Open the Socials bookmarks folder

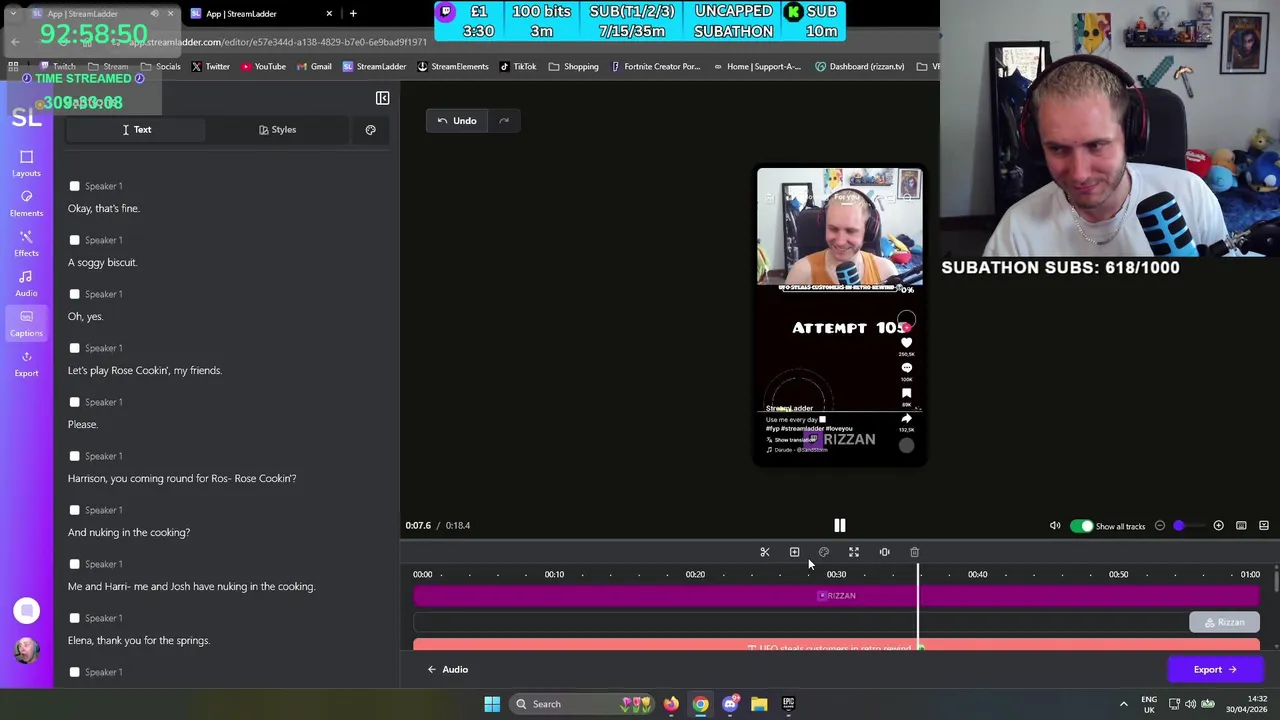[x=160, y=67]
